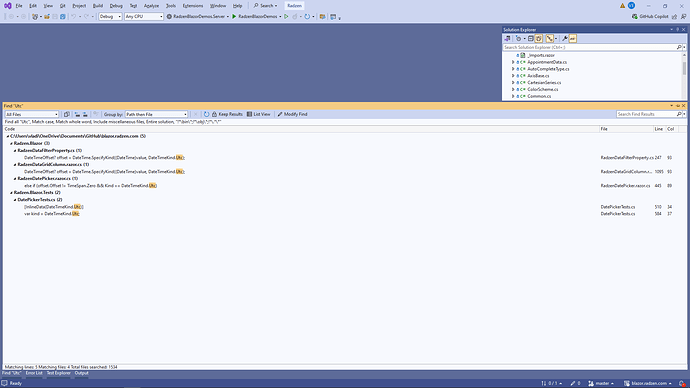Click Collapse All icon in Solution Explorer toolbar

click(531, 39)
